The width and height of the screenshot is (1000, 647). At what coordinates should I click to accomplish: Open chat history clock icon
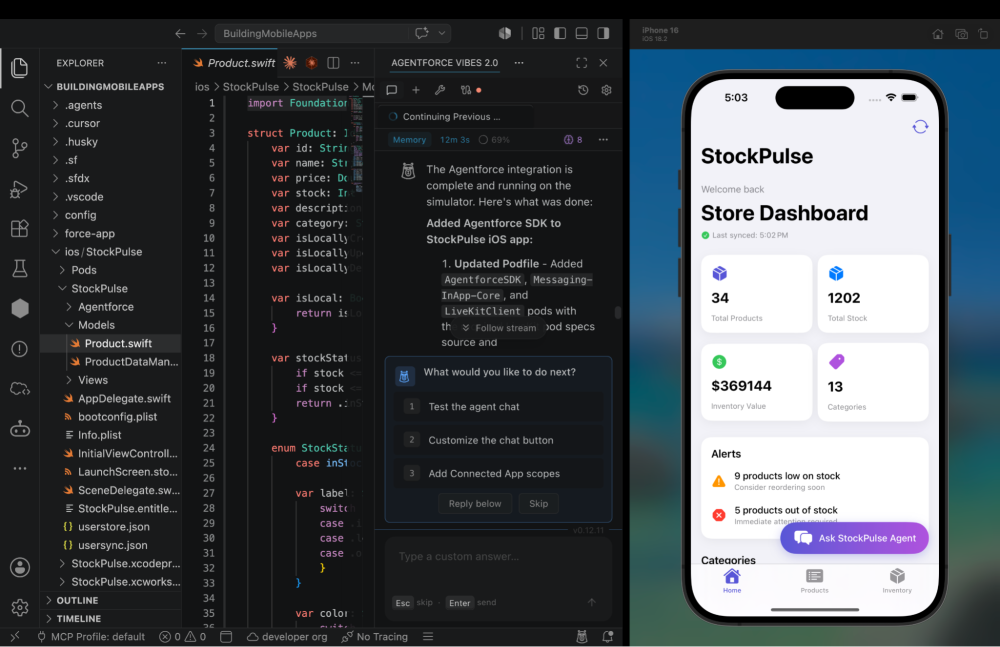583,90
